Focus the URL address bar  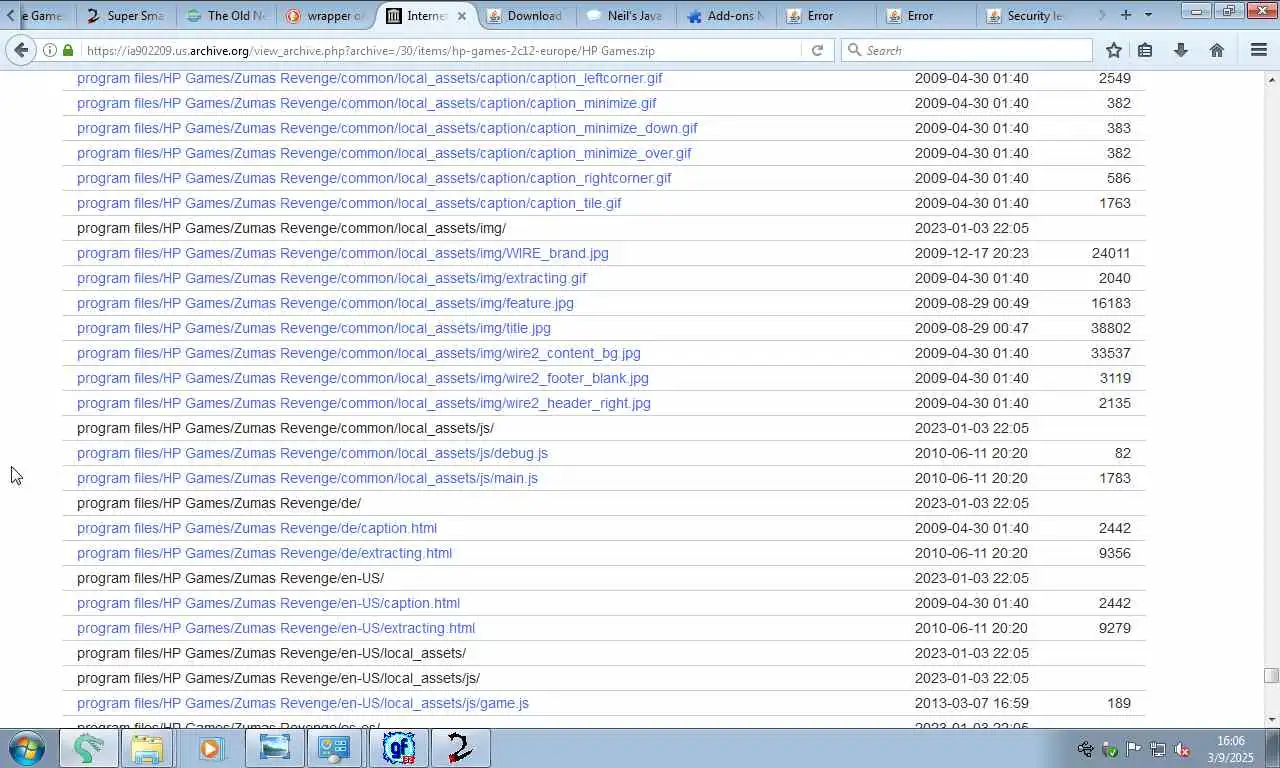pyautogui.click(x=440, y=50)
